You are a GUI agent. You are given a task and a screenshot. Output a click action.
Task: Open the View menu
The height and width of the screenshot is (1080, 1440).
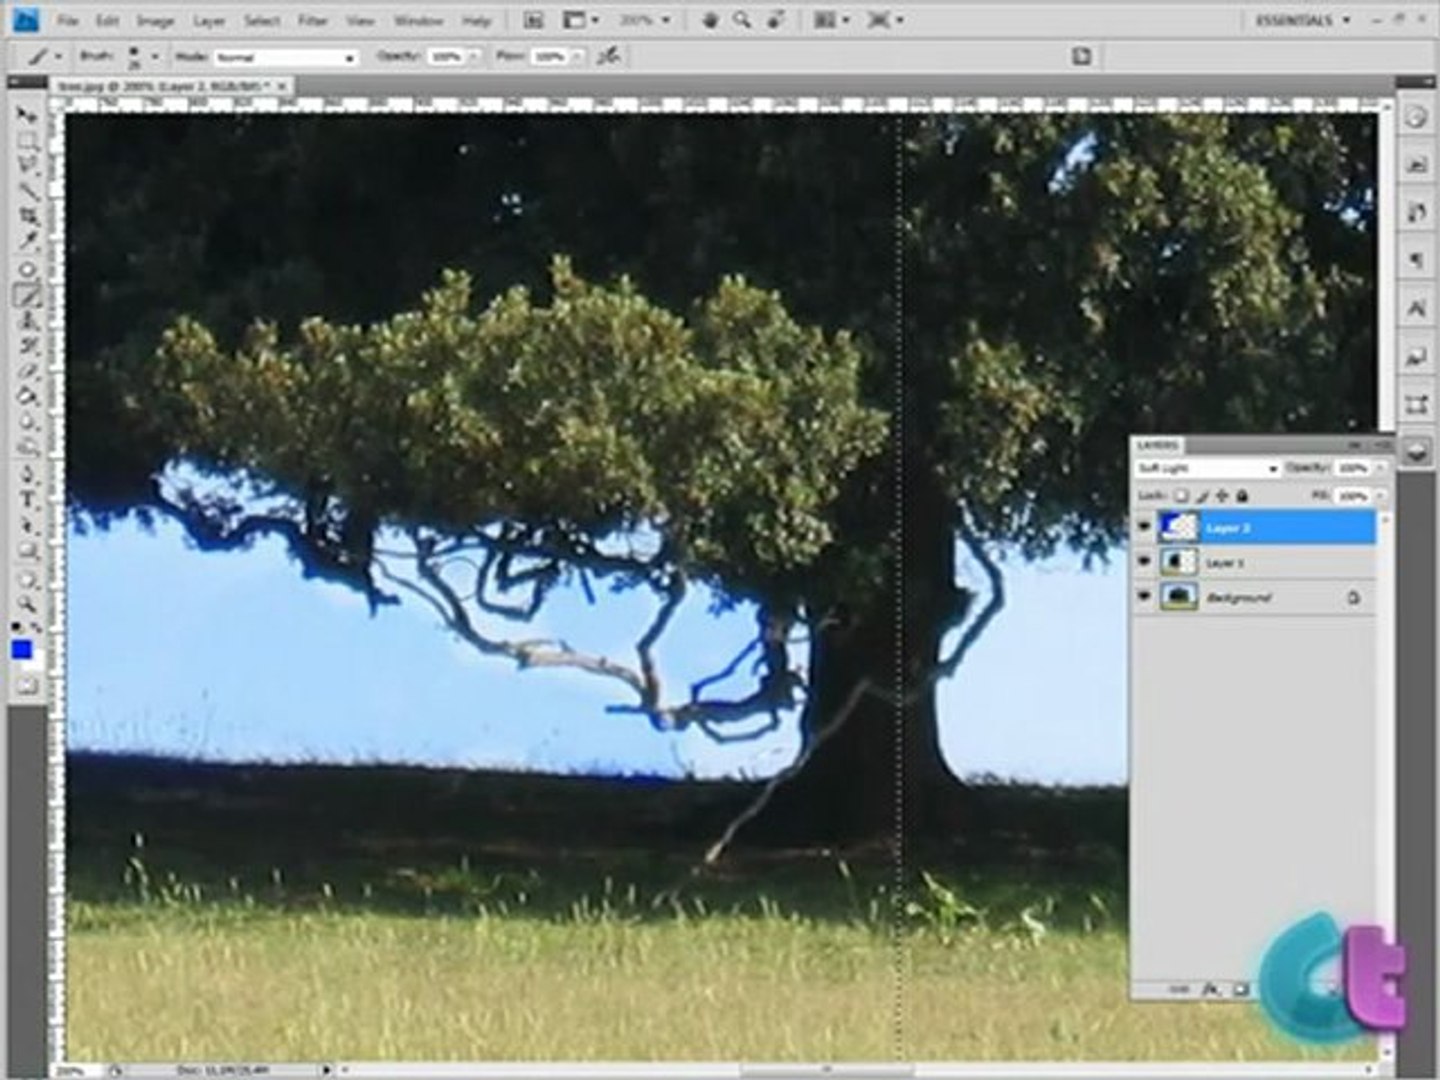[359, 20]
